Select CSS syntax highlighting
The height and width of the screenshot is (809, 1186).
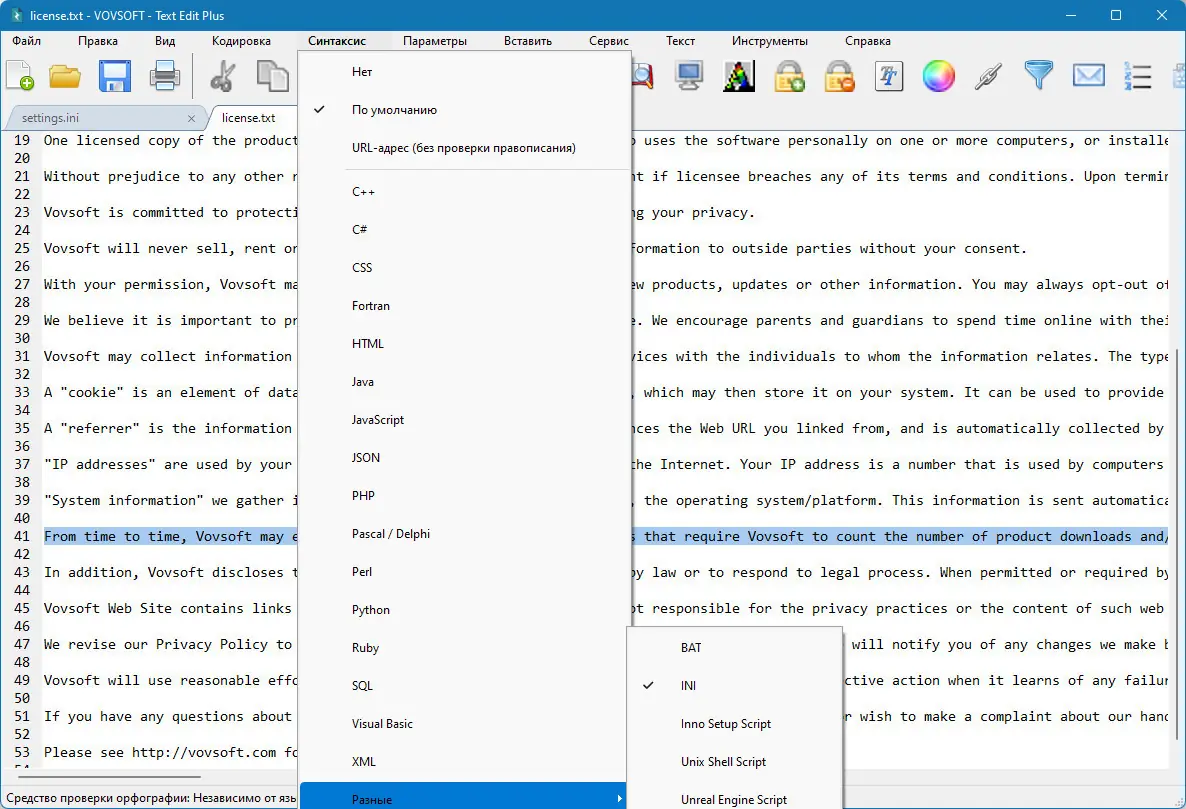click(x=465, y=268)
